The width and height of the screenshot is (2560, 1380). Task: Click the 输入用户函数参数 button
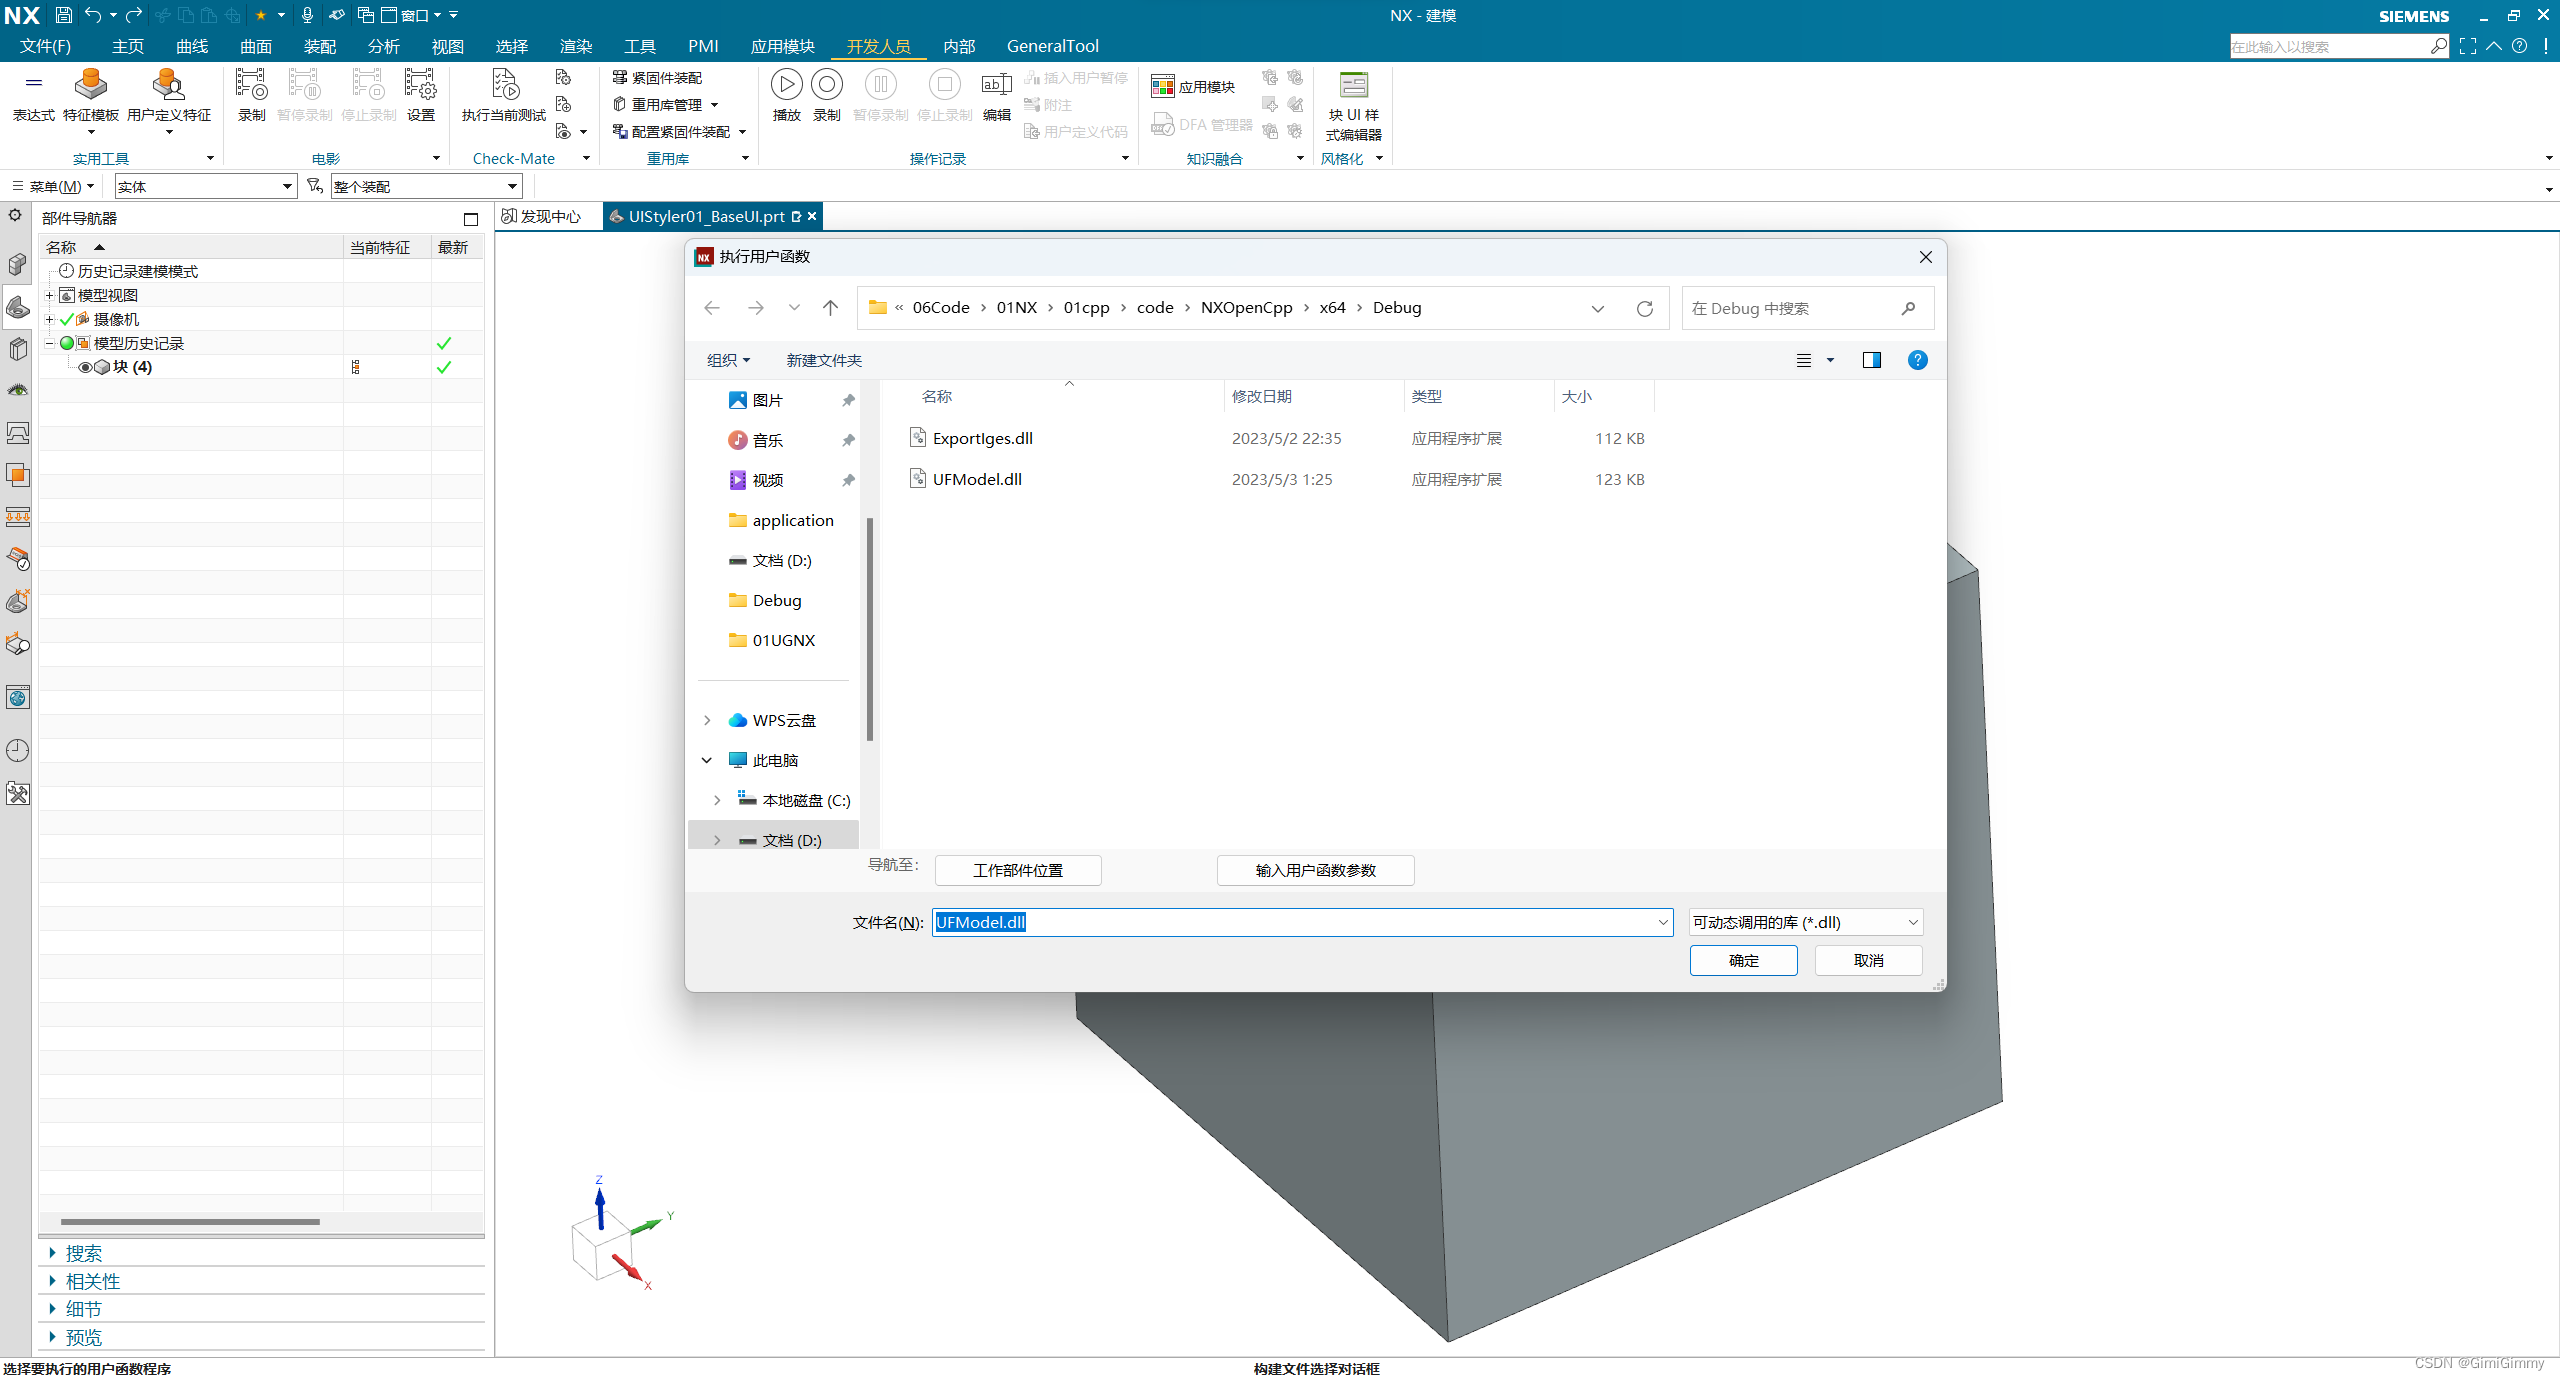tap(1315, 870)
